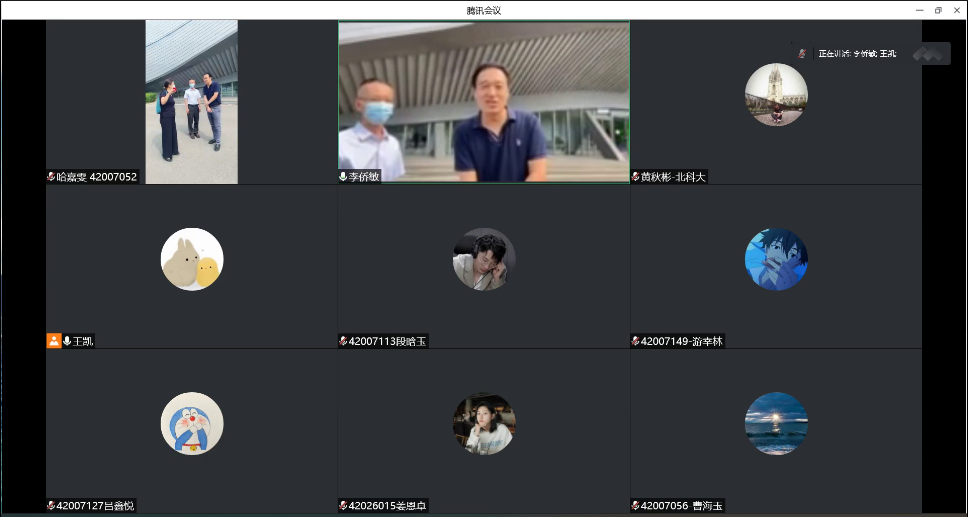Click the muted mic icon of 42007113段晗玉
The width and height of the screenshot is (968, 517).
click(x=343, y=341)
